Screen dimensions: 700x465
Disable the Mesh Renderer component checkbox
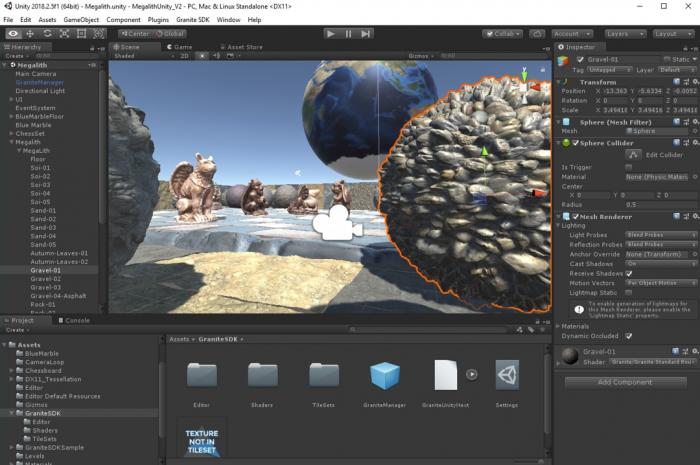[x=575, y=216]
